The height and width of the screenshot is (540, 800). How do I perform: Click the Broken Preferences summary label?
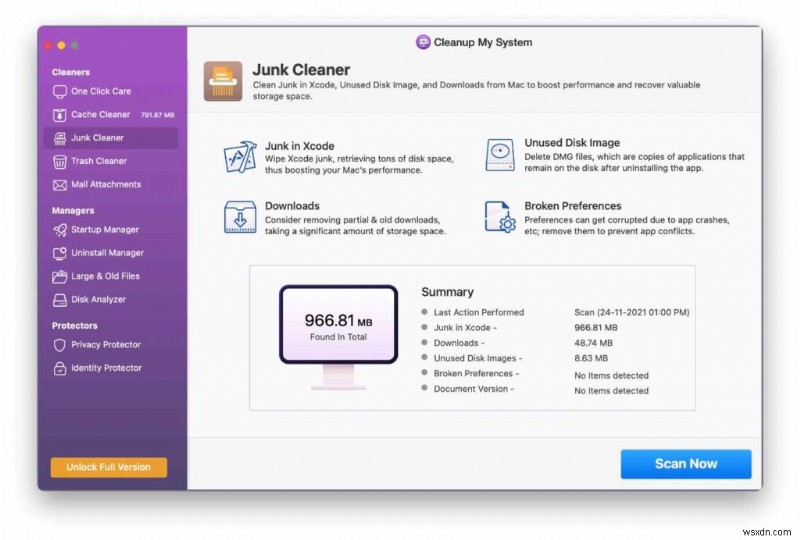[476, 374]
